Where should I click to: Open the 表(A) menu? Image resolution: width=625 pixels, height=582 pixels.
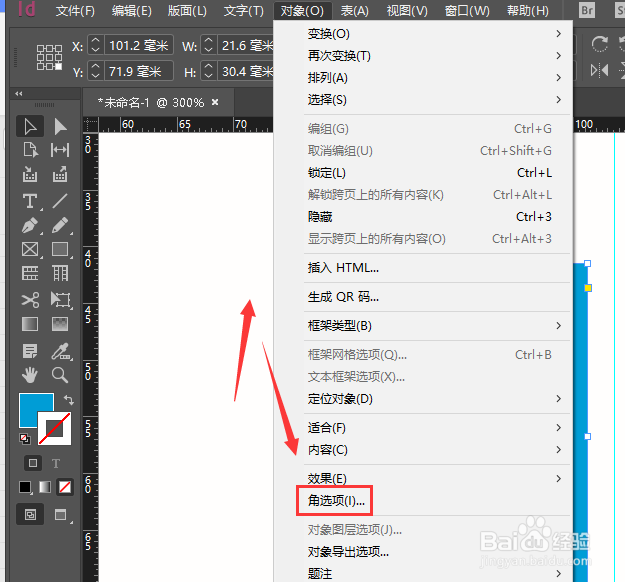click(x=354, y=11)
